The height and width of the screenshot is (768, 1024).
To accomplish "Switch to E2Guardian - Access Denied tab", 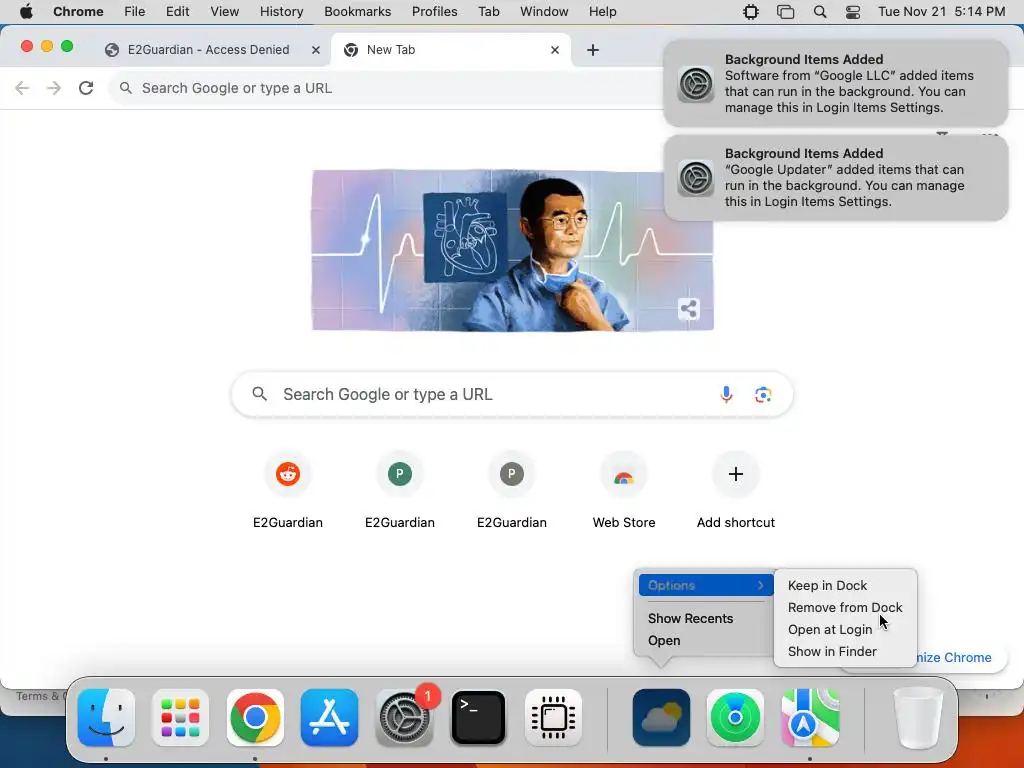I will [208, 50].
